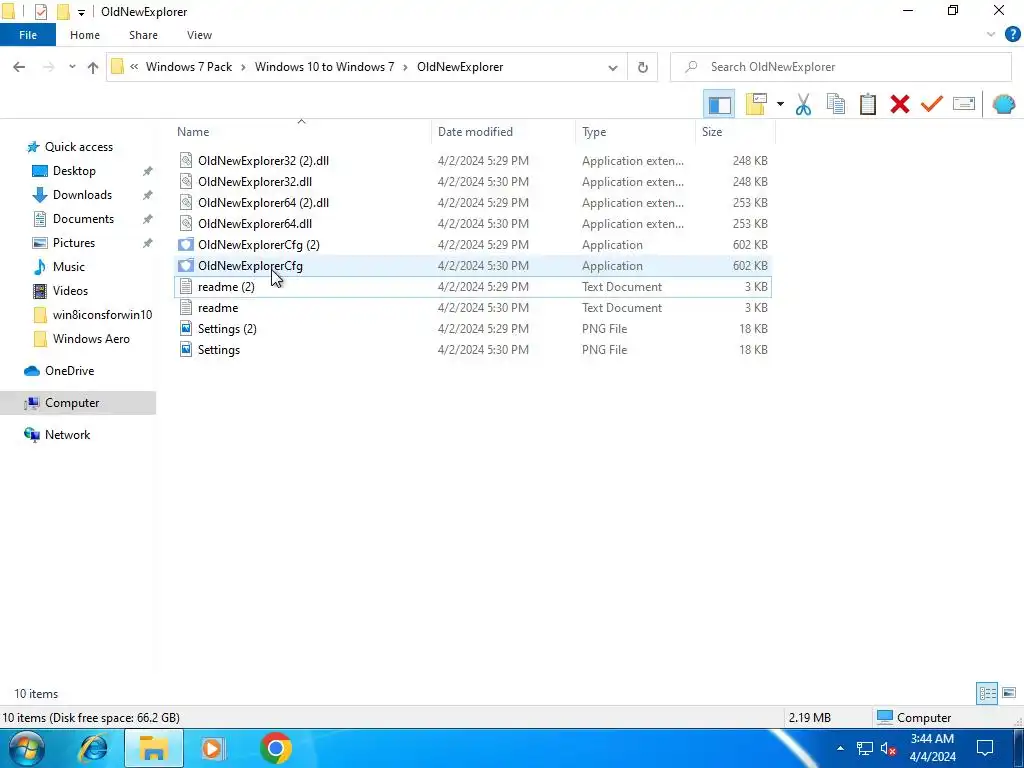The width and height of the screenshot is (1024, 768).
Task: Click the red X Delete icon
Action: 900,104
